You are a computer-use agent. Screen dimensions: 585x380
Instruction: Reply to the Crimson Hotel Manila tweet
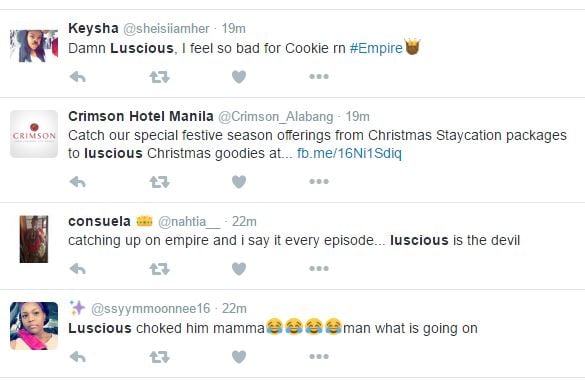tap(78, 182)
